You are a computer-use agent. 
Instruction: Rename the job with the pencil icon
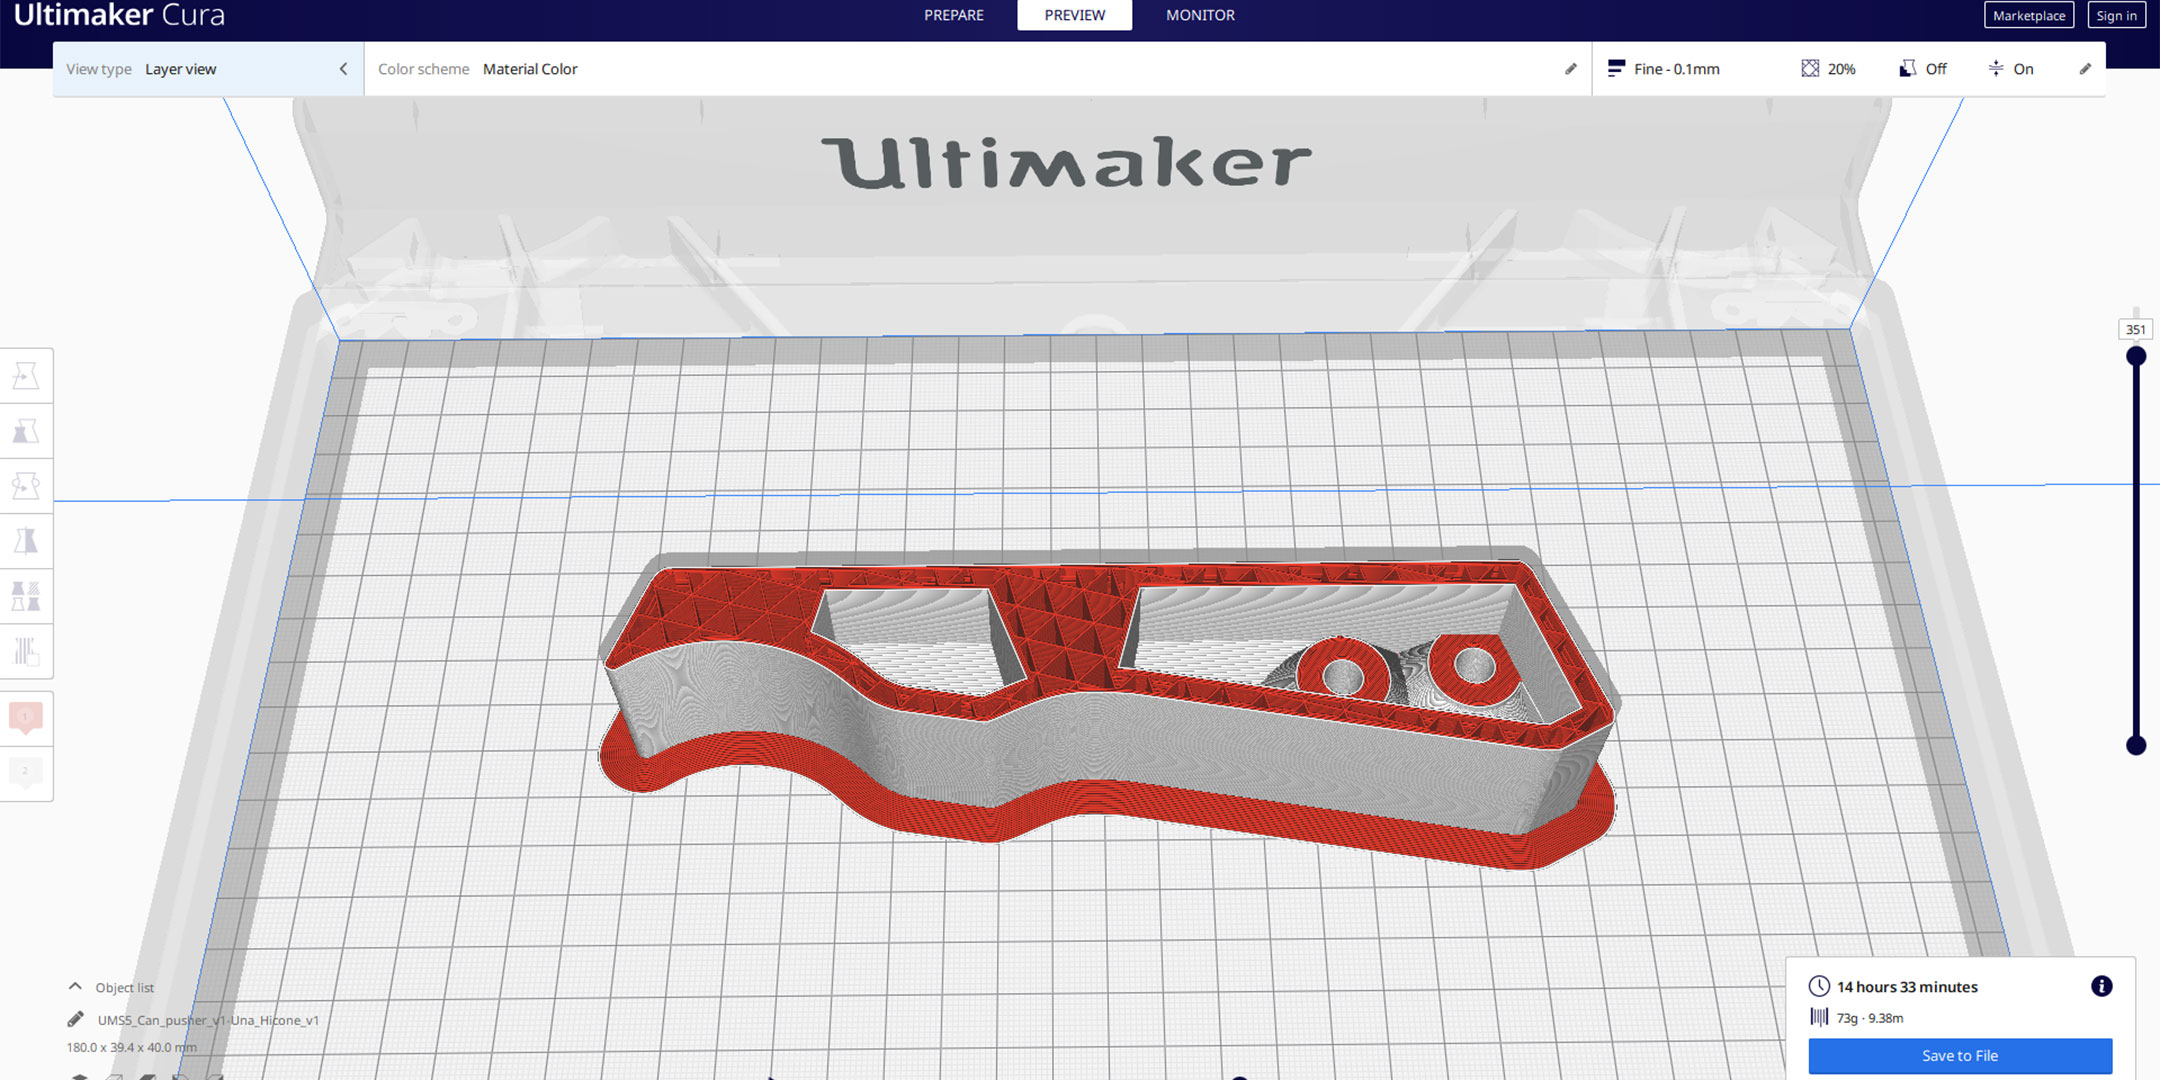(x=76, y=1019)
